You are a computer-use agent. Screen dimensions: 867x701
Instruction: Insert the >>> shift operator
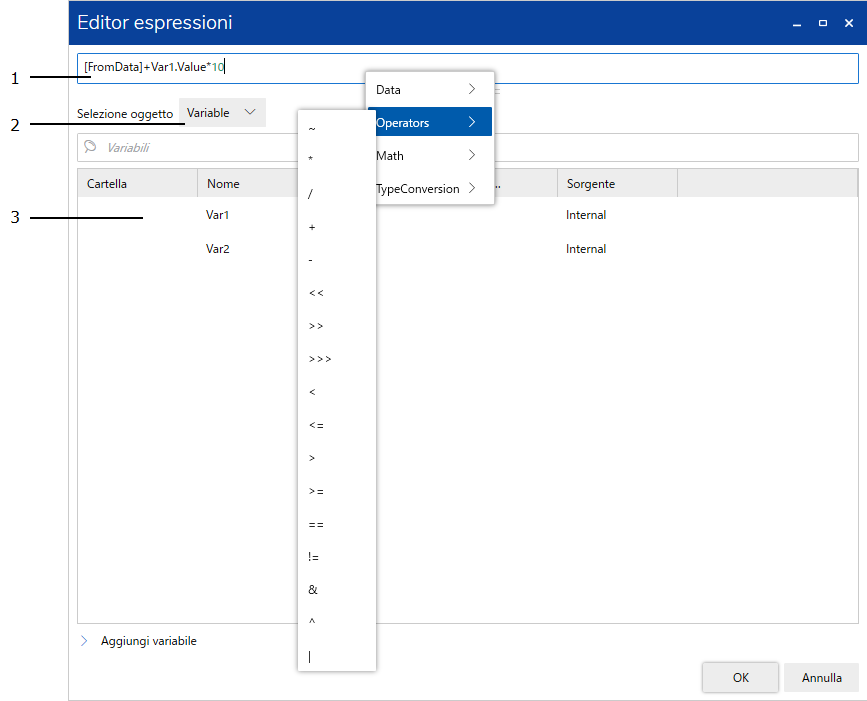pos(320,359)
